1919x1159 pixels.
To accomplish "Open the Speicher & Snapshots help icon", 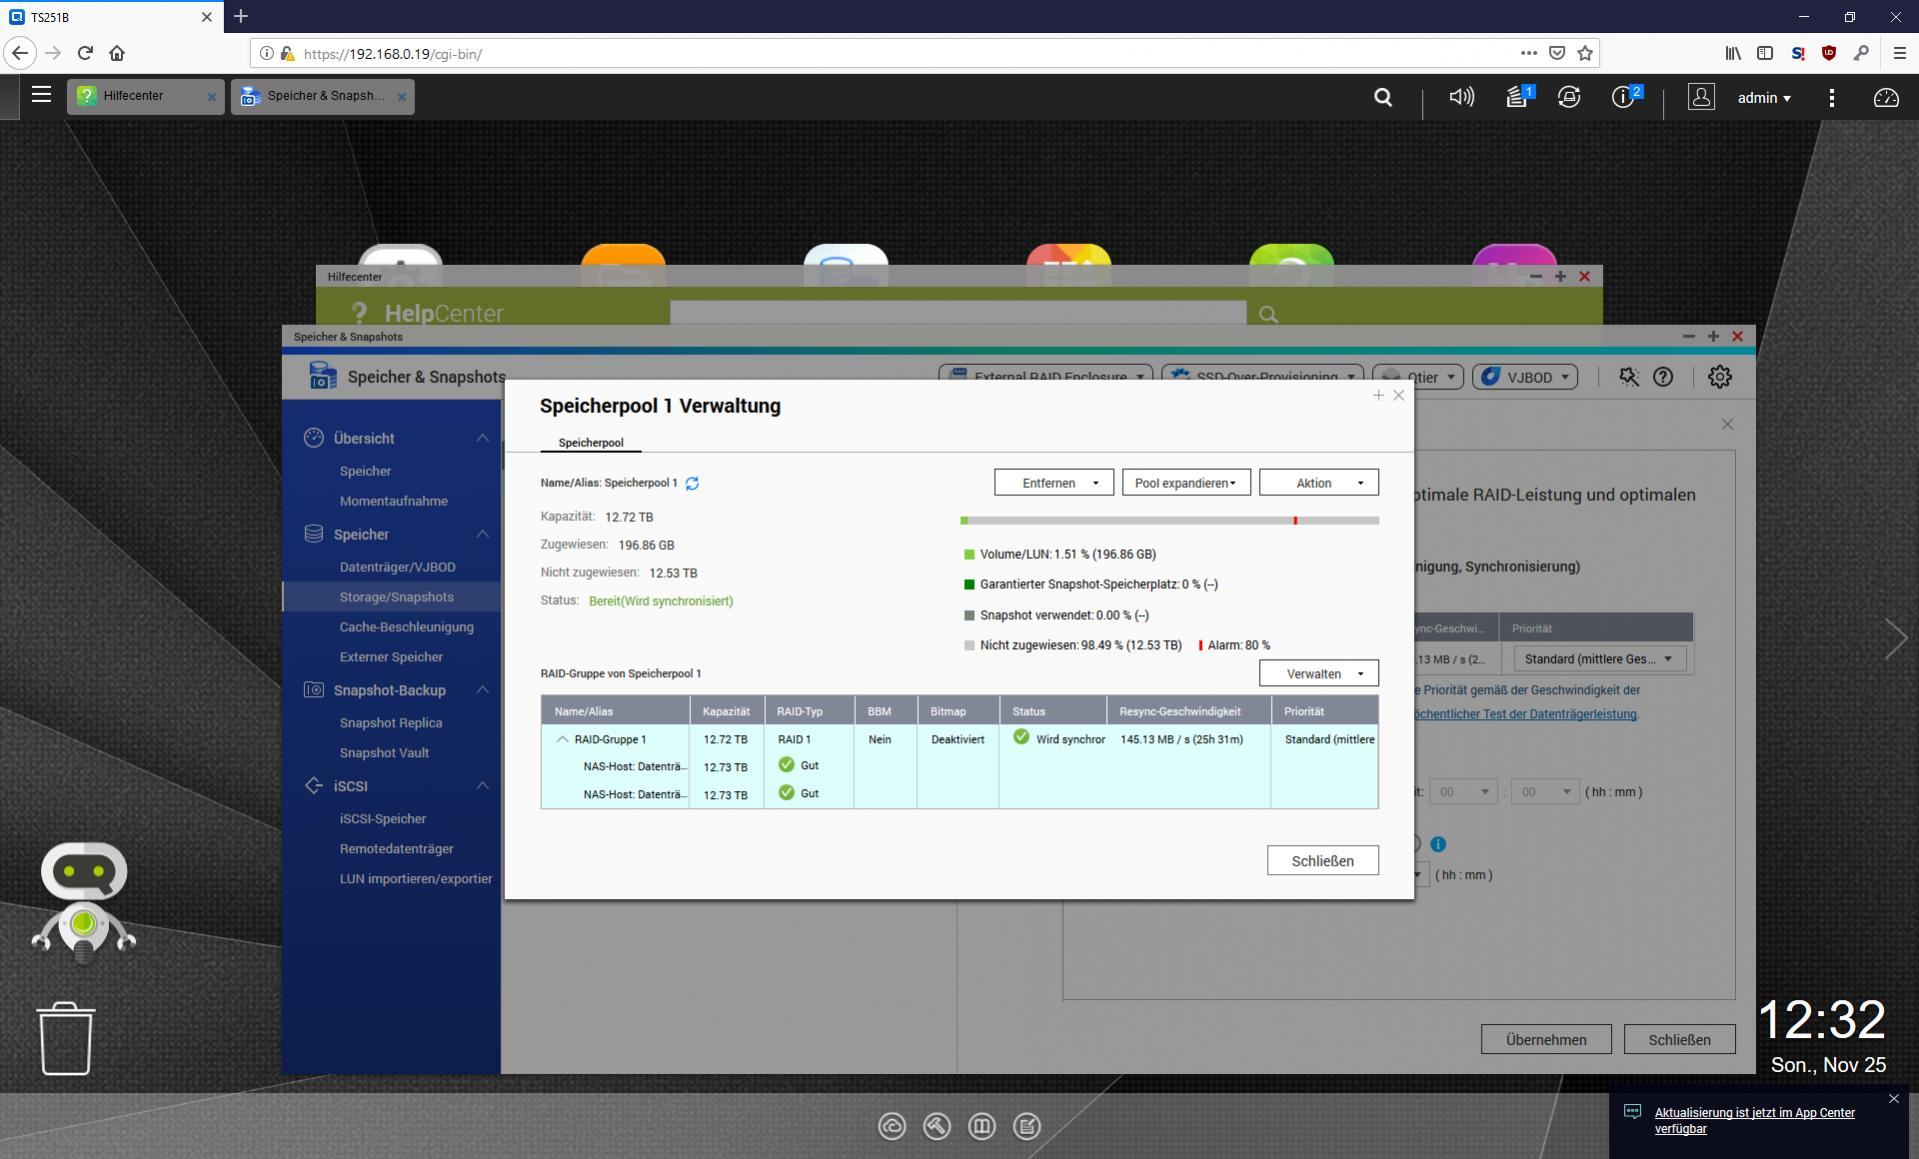I will 1663,377.
